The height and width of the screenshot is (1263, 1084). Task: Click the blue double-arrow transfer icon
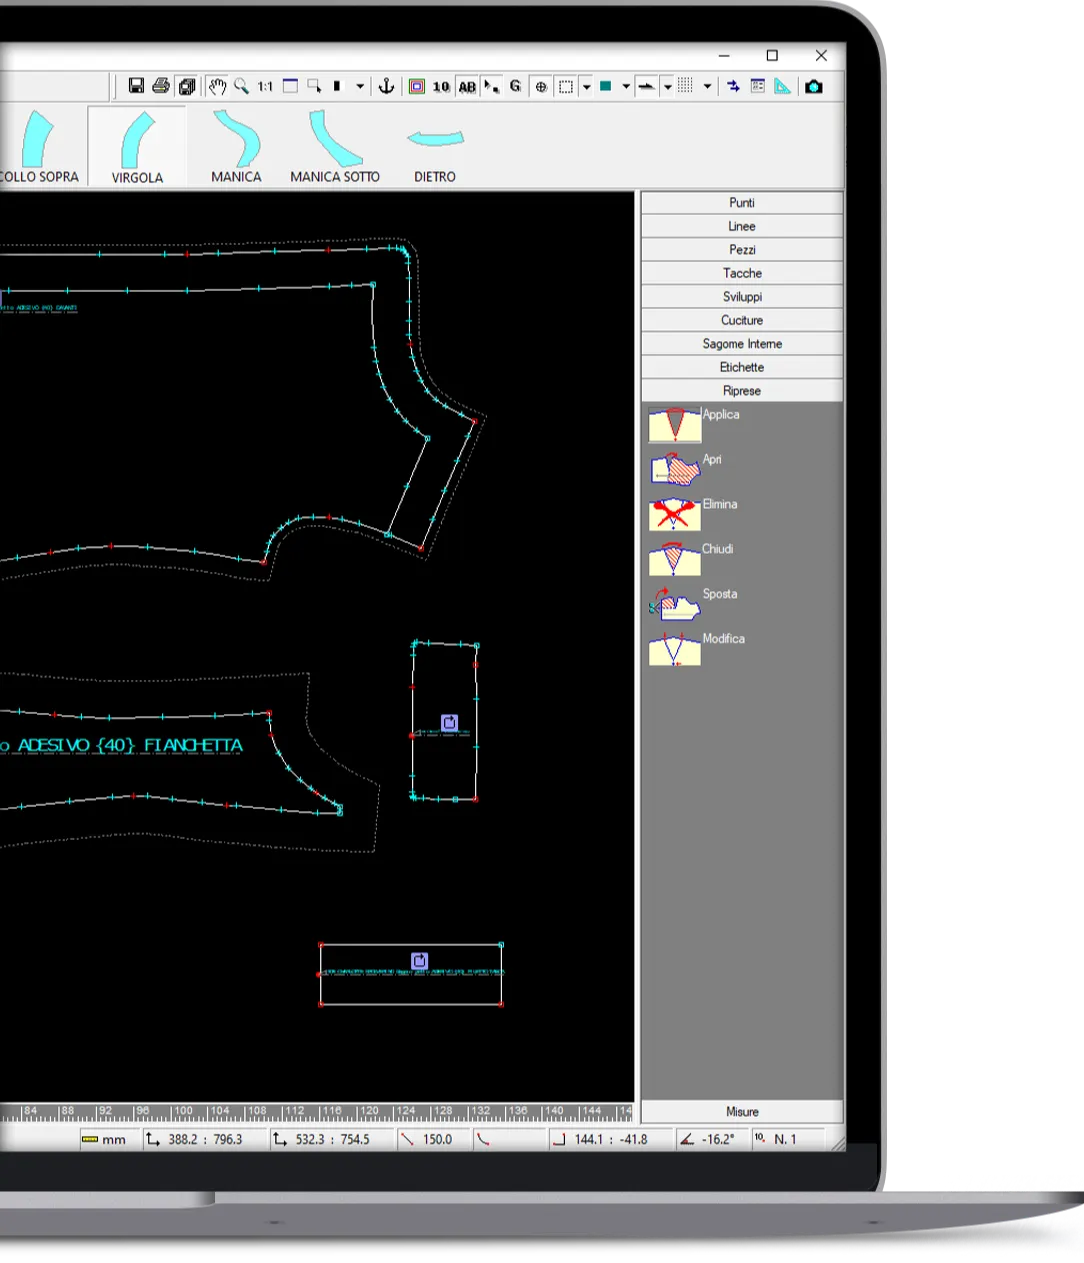pyautogui.click(x=733, y=86)
